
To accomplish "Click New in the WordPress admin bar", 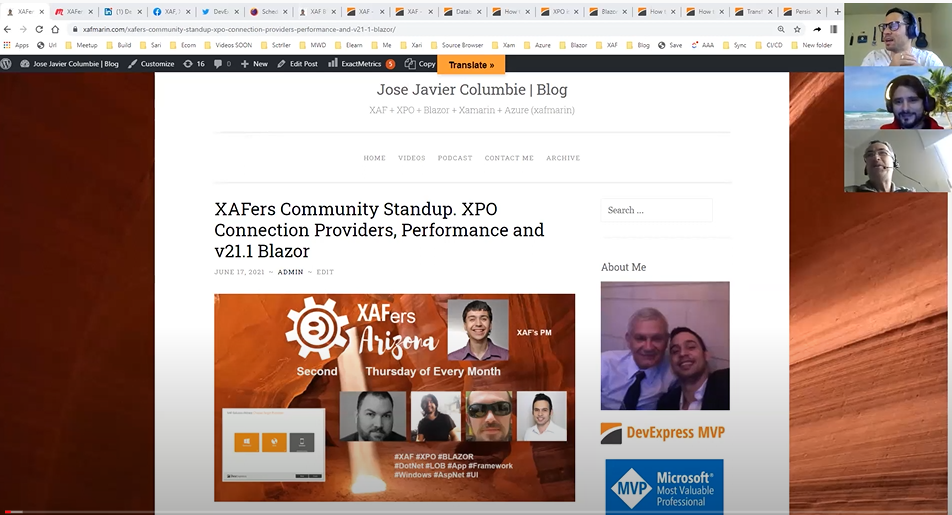I will point(254,64).
